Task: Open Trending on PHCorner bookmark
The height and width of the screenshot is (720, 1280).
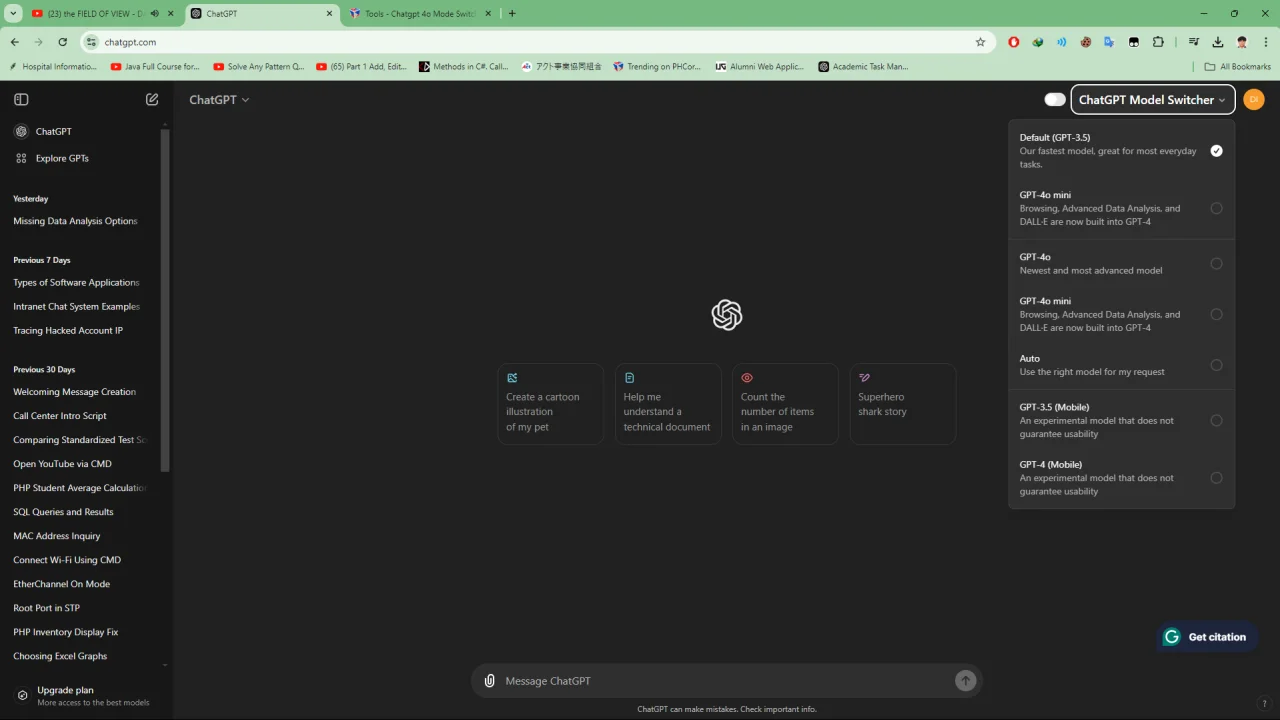Action: tap(657, 67)
